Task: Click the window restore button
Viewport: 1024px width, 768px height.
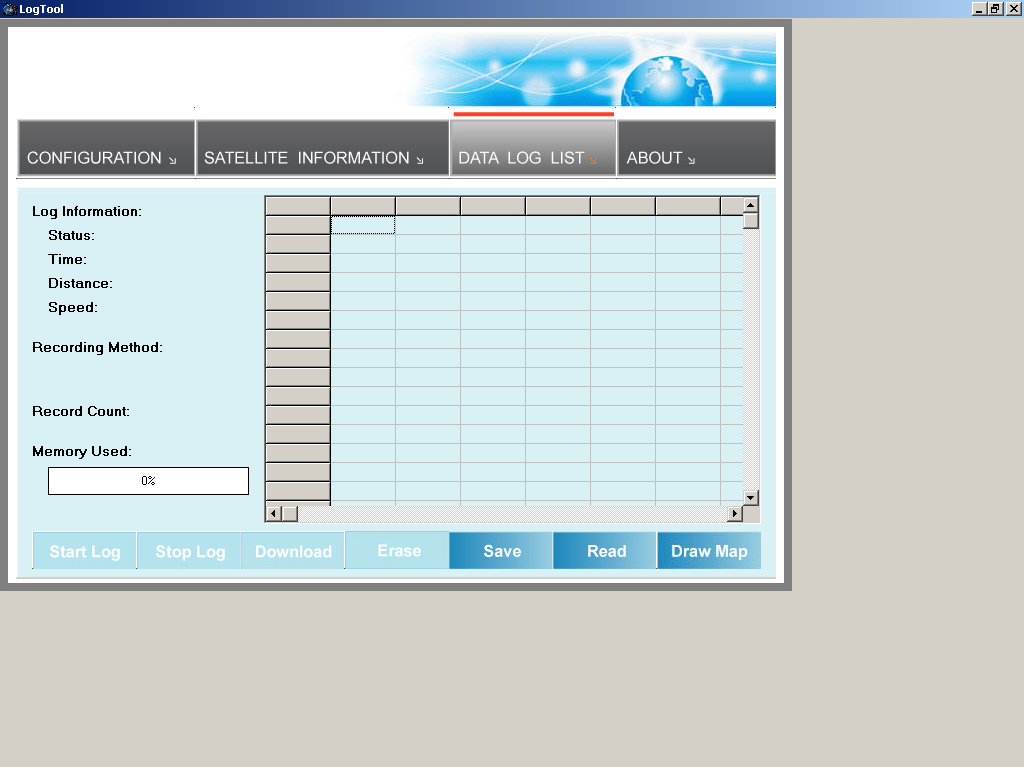Action: pos(995,9)
